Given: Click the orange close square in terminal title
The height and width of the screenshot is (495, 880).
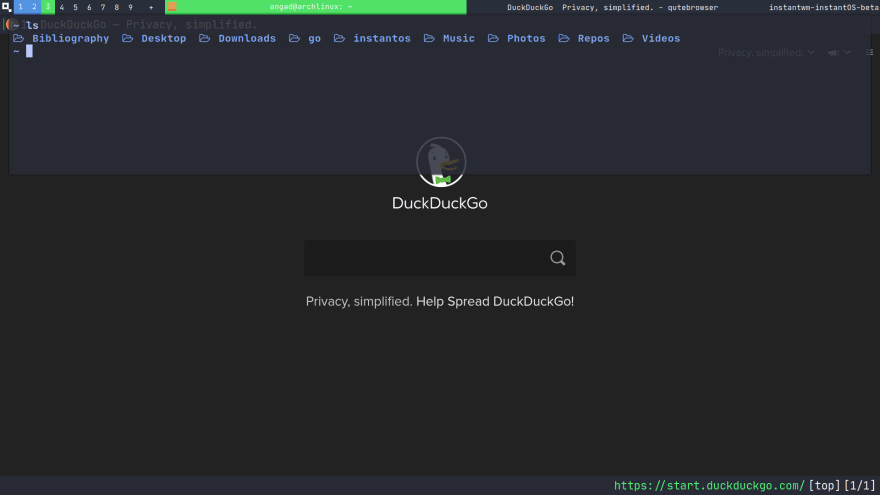Looking at the screenshot, I should [x=172, y=7].
